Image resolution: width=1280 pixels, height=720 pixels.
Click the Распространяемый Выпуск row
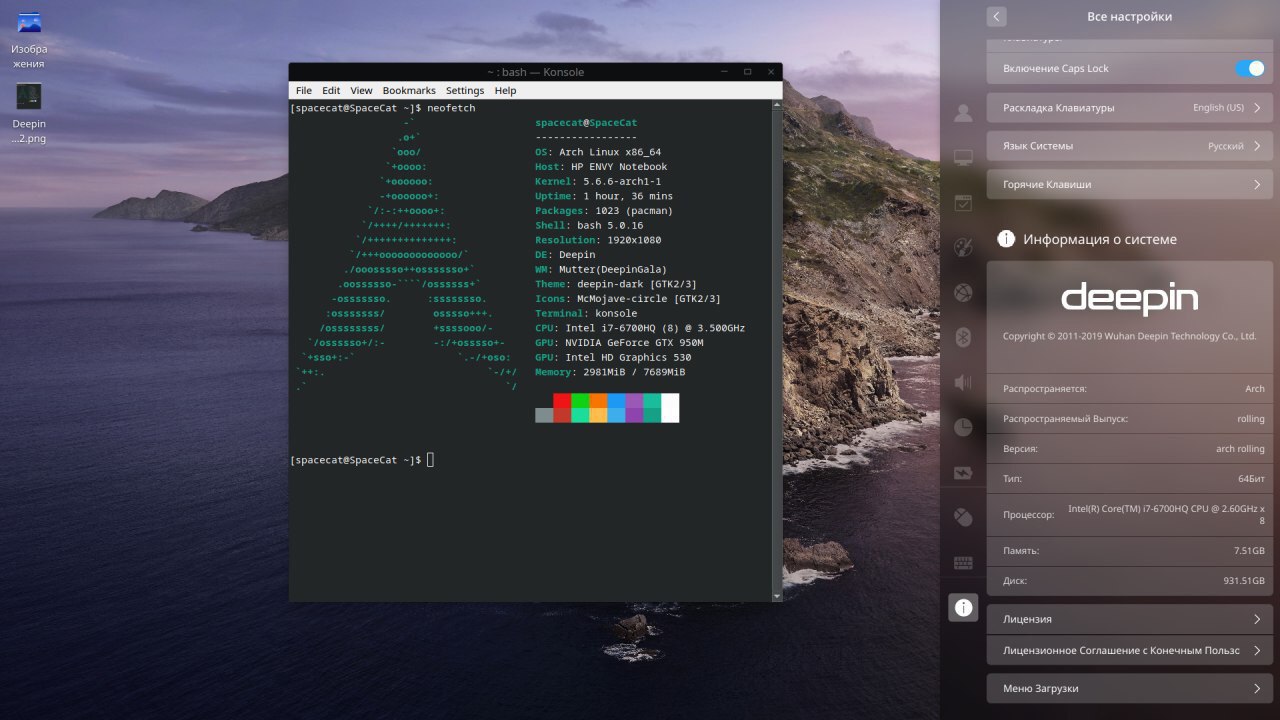pyautogui.click(x=1130, y=419)
